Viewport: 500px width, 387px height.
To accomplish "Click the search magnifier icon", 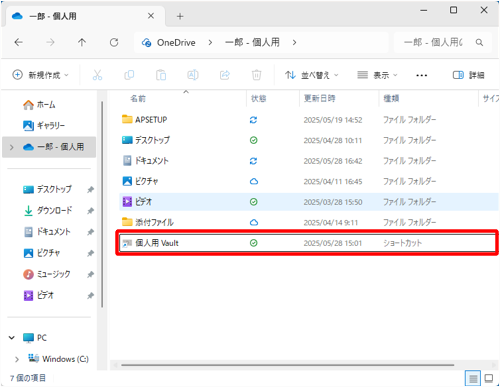I will coord(479,42).
